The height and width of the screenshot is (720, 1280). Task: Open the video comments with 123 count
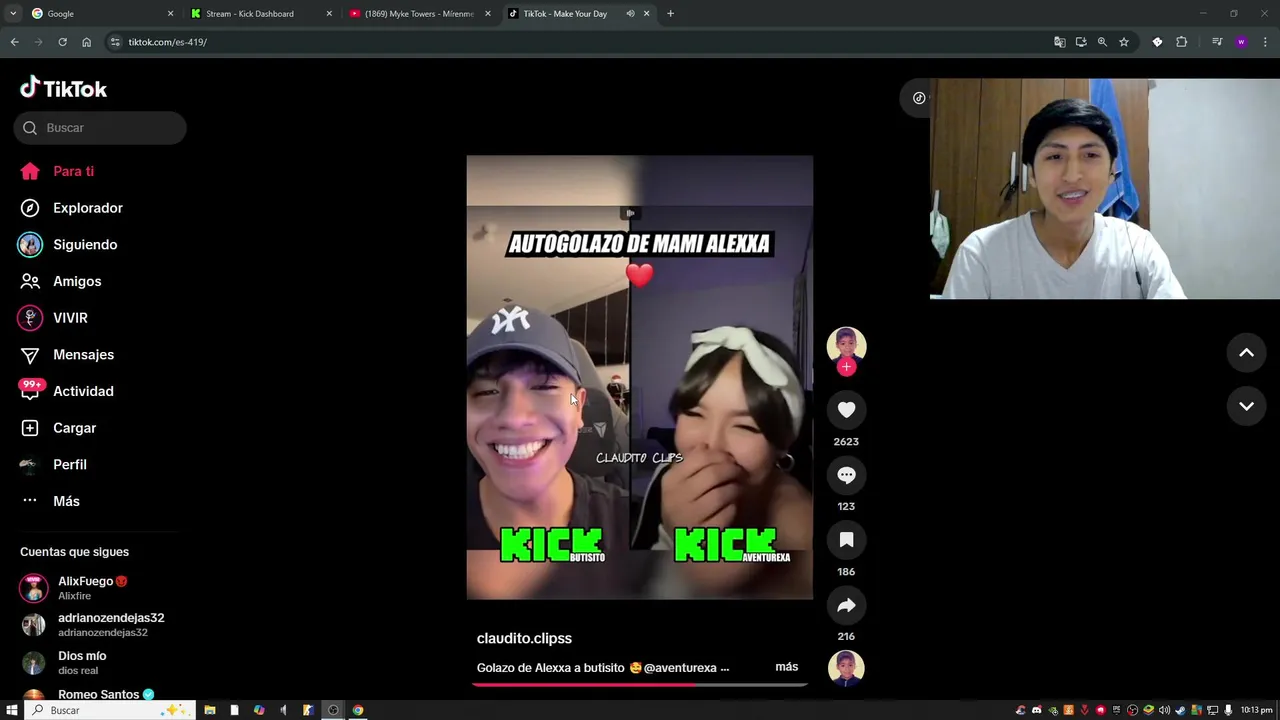846,475
